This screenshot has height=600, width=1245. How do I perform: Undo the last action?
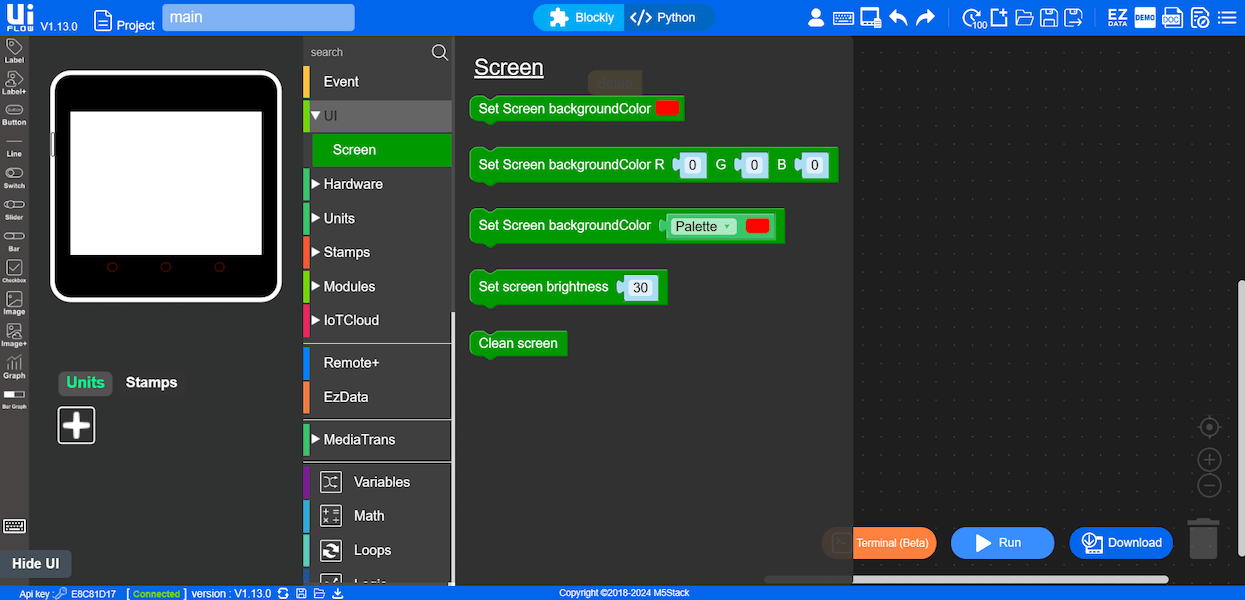(x=898, y=18)
